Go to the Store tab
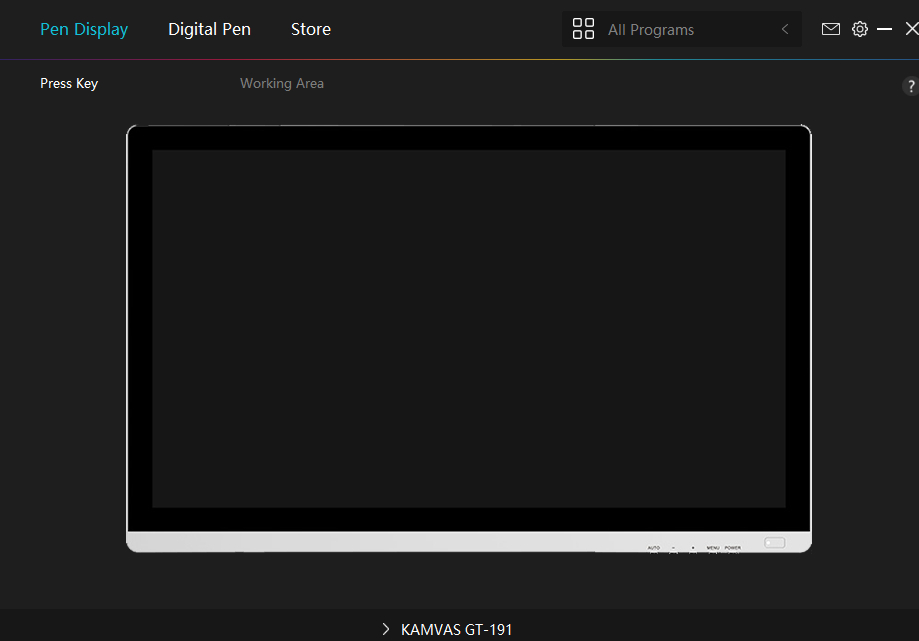The image size is (919, 641). coord(311,29)
